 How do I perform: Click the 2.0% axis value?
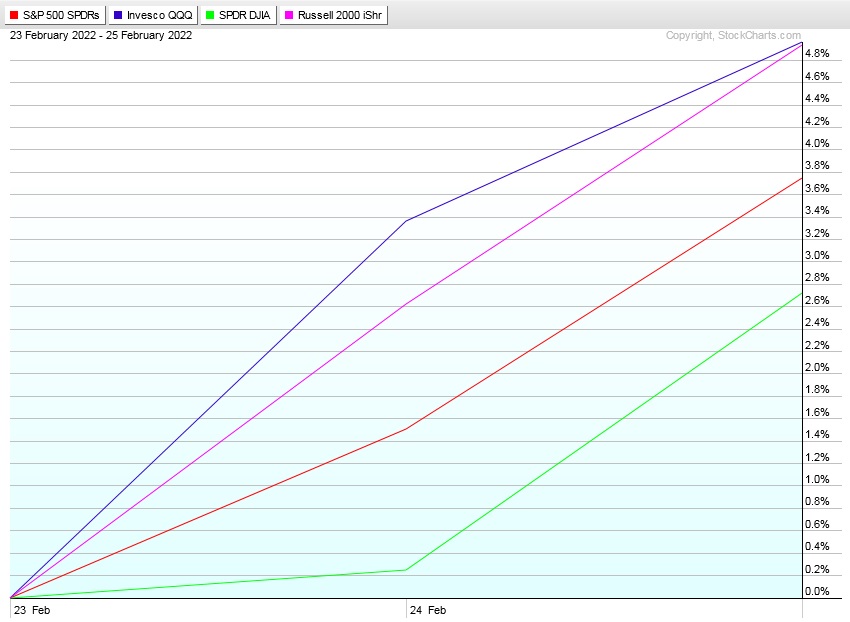point(817,367)
